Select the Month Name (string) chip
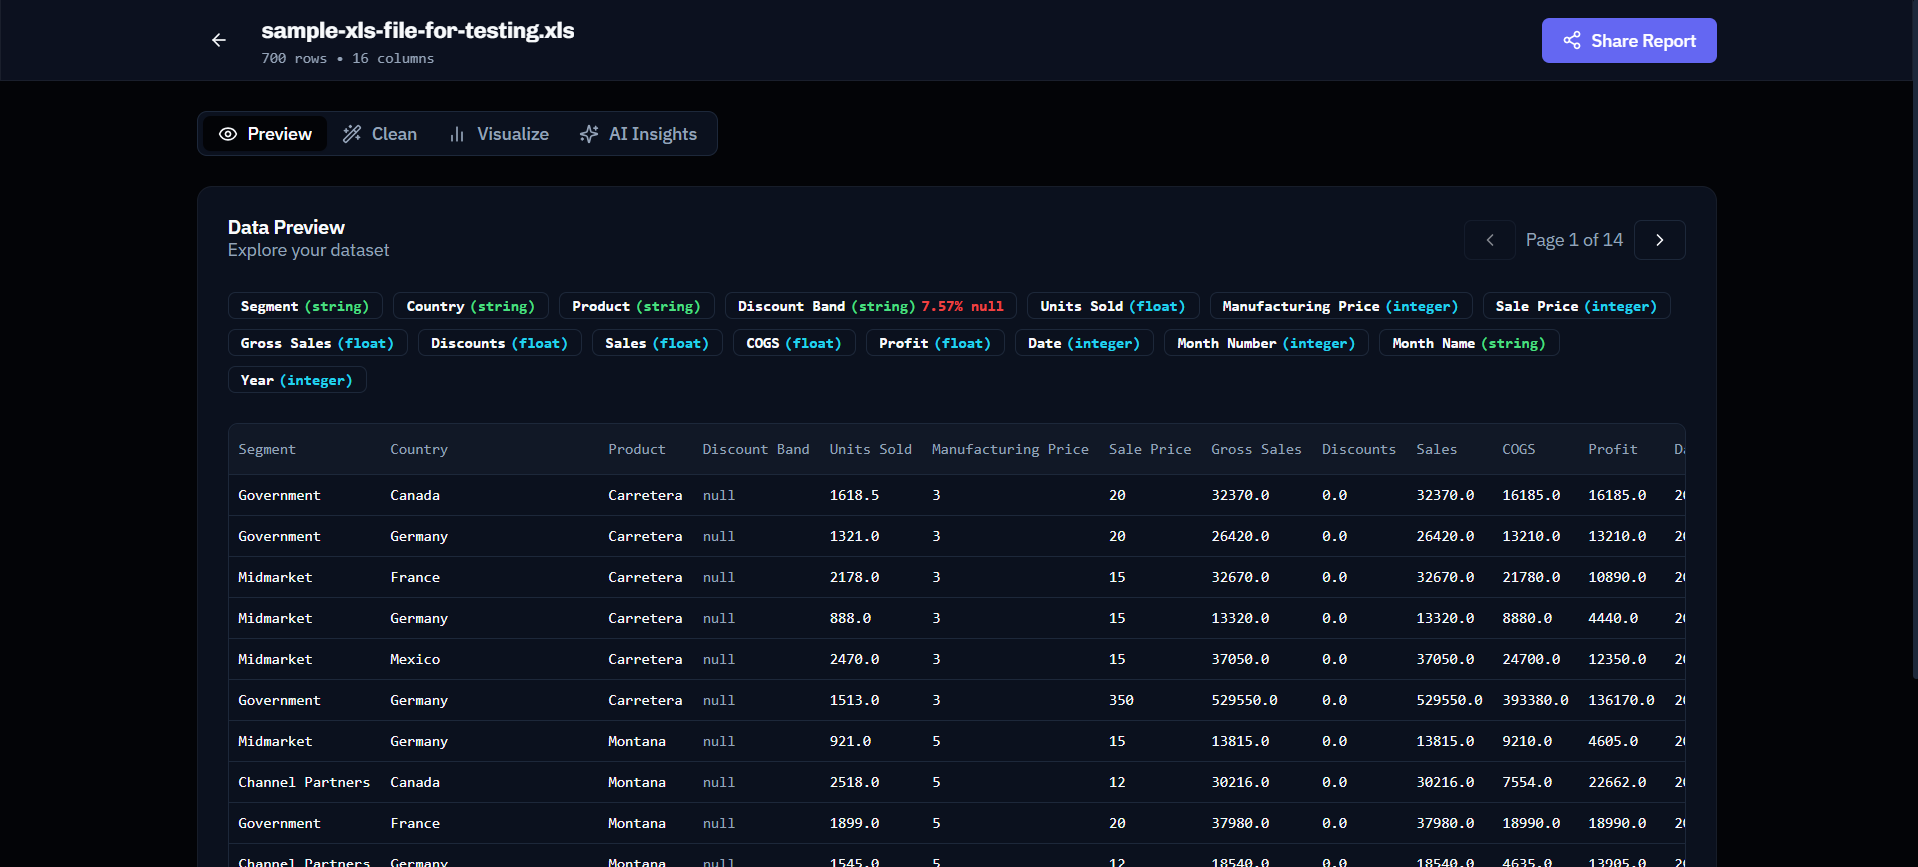 click(x=1469, y=343)
